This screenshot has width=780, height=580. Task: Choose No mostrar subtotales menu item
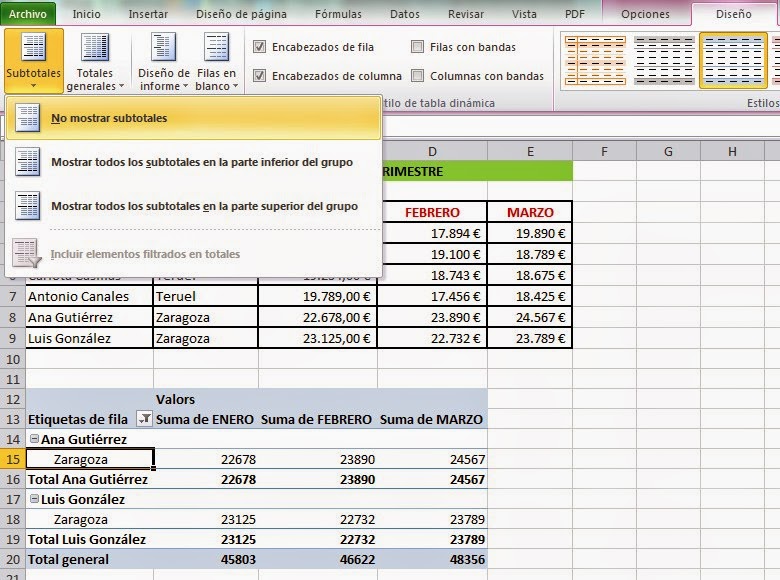(194, 118)
